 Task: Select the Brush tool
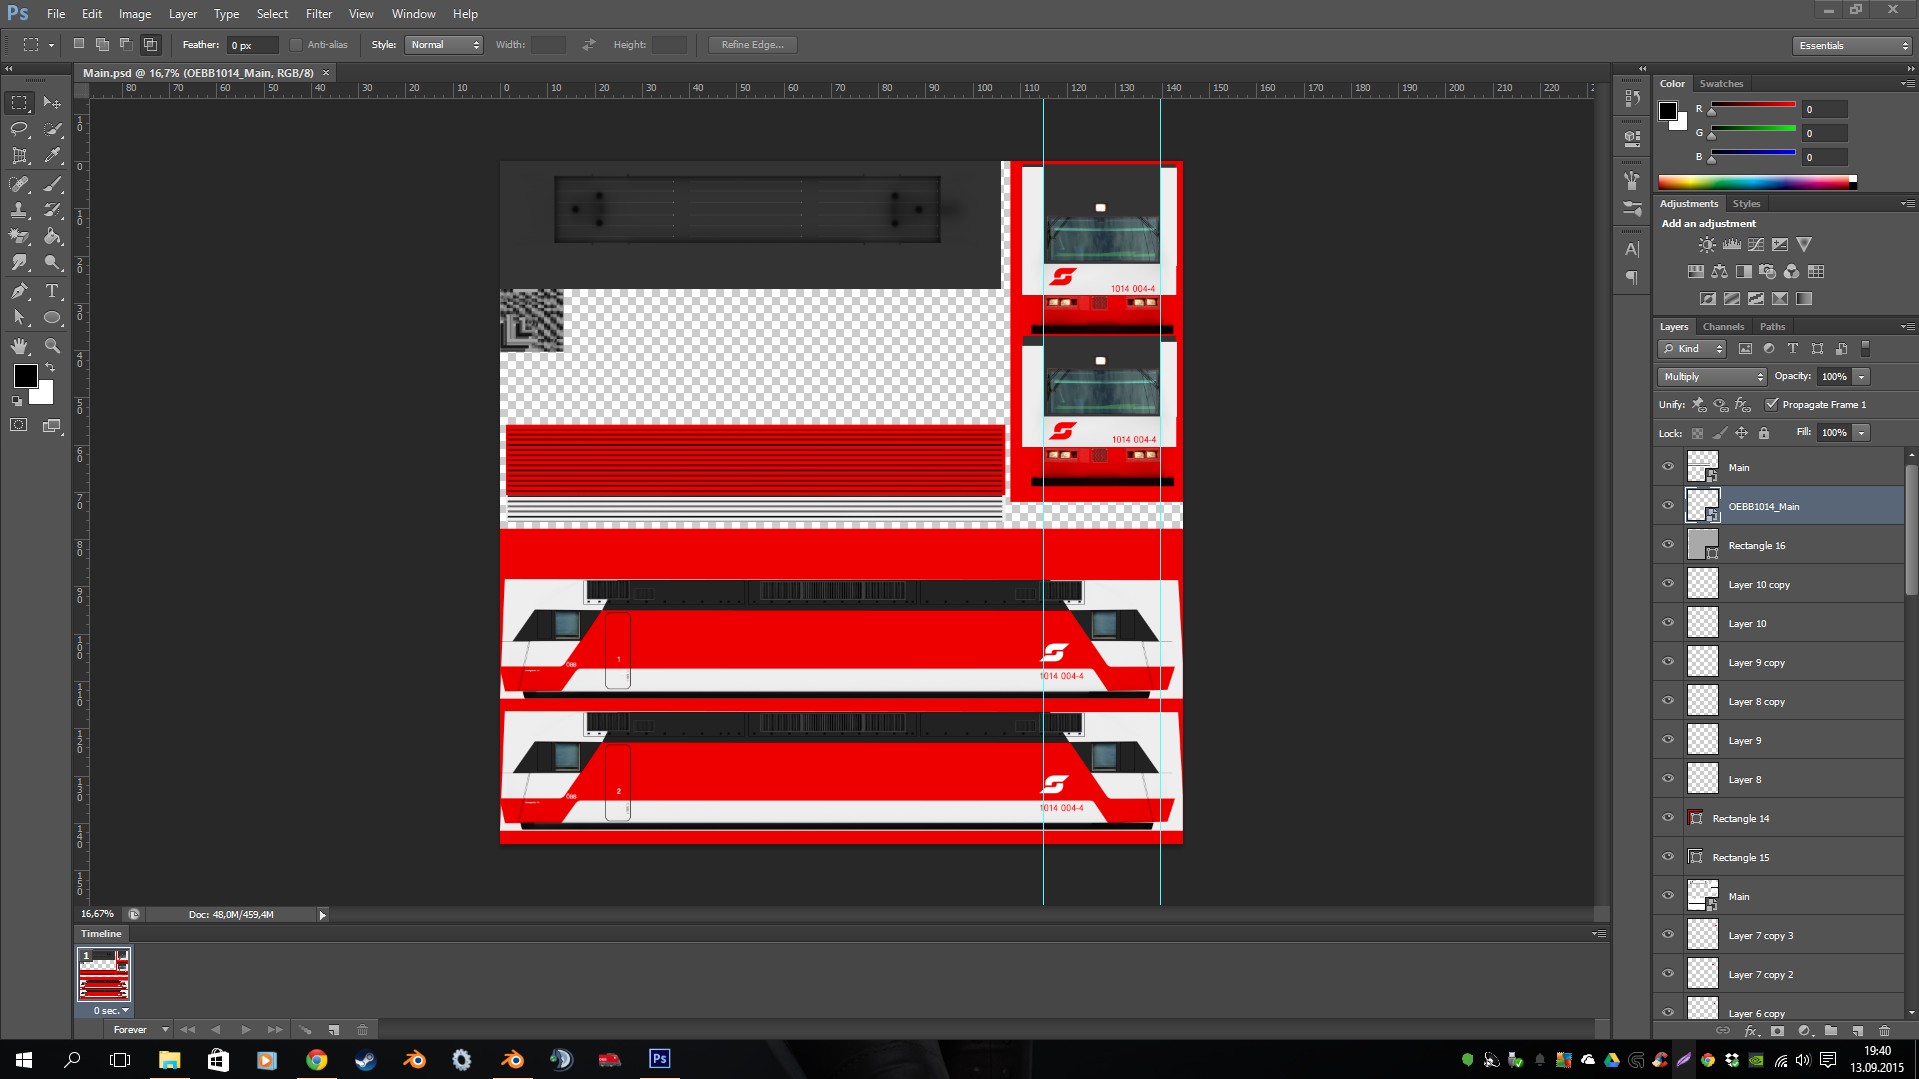click(x=52, y=184)
